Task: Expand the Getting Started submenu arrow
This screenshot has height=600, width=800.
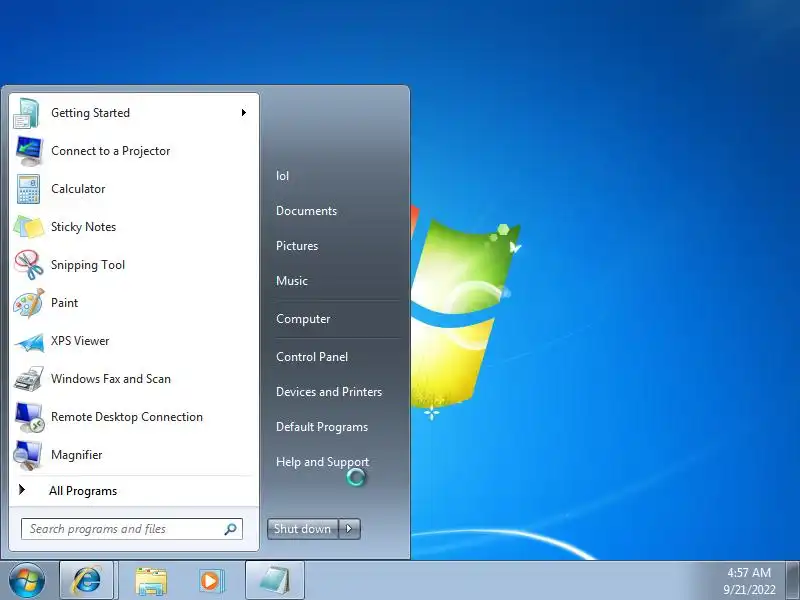Action: coord(244,113)
